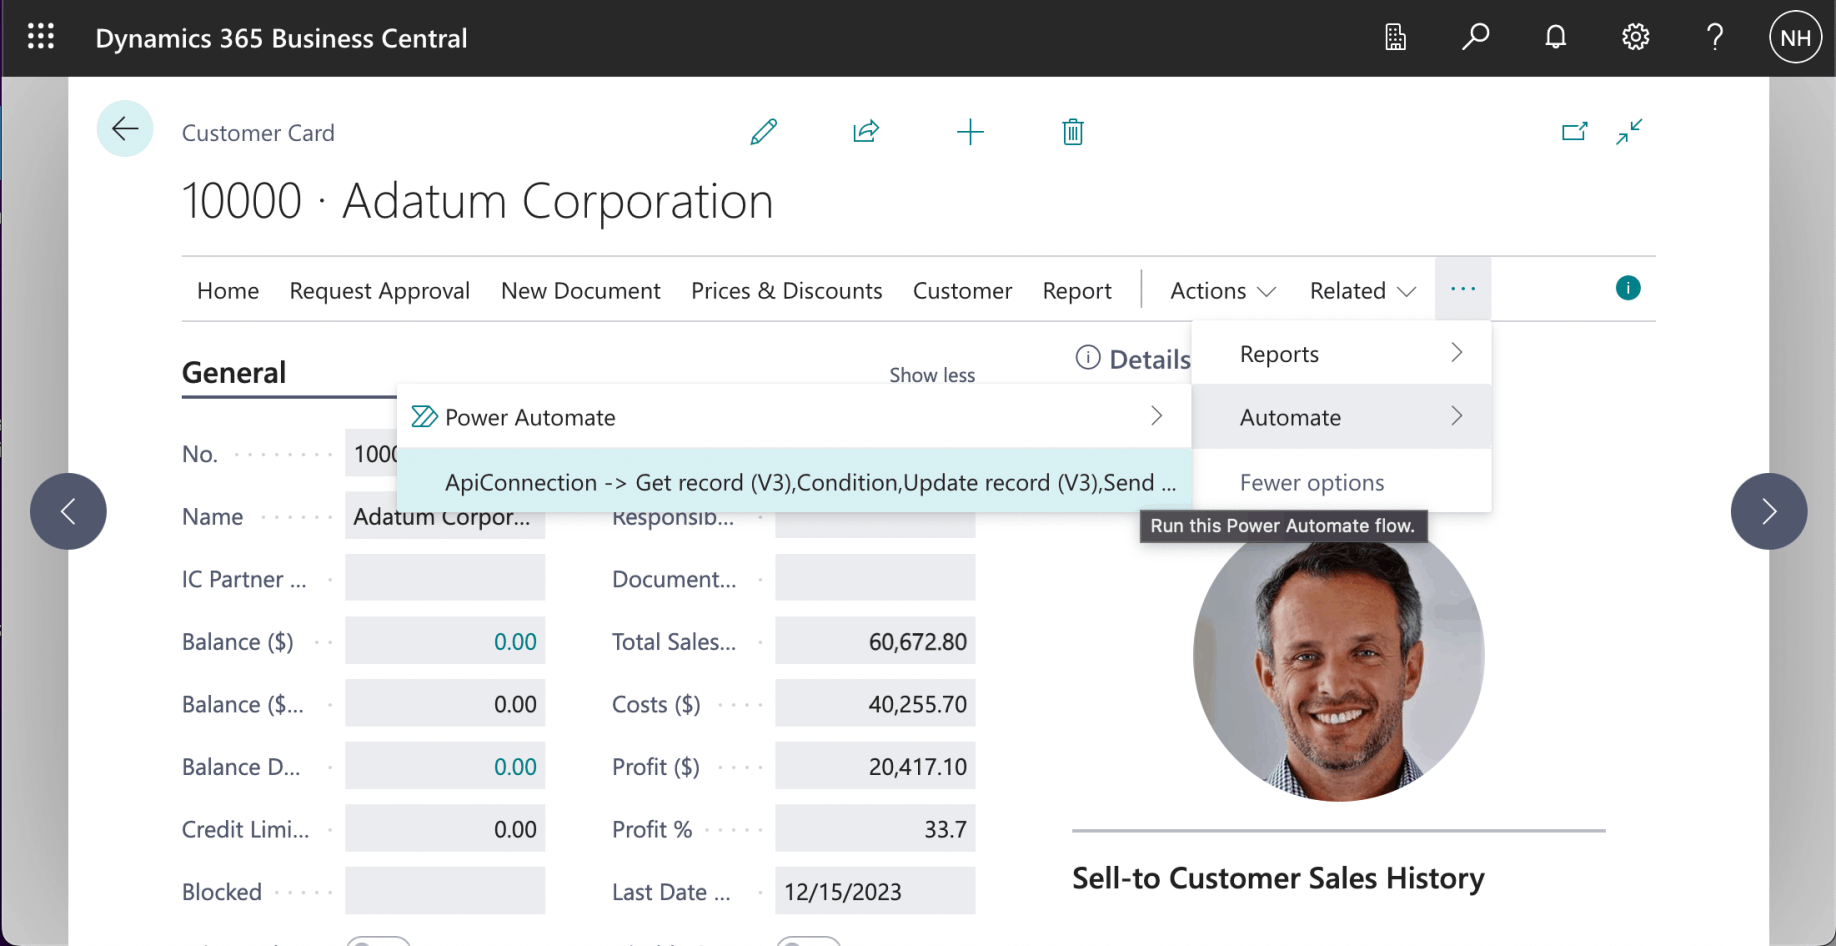Create new record with plus icon
This screenshot has width=1836, height=946.
(970, 132)
